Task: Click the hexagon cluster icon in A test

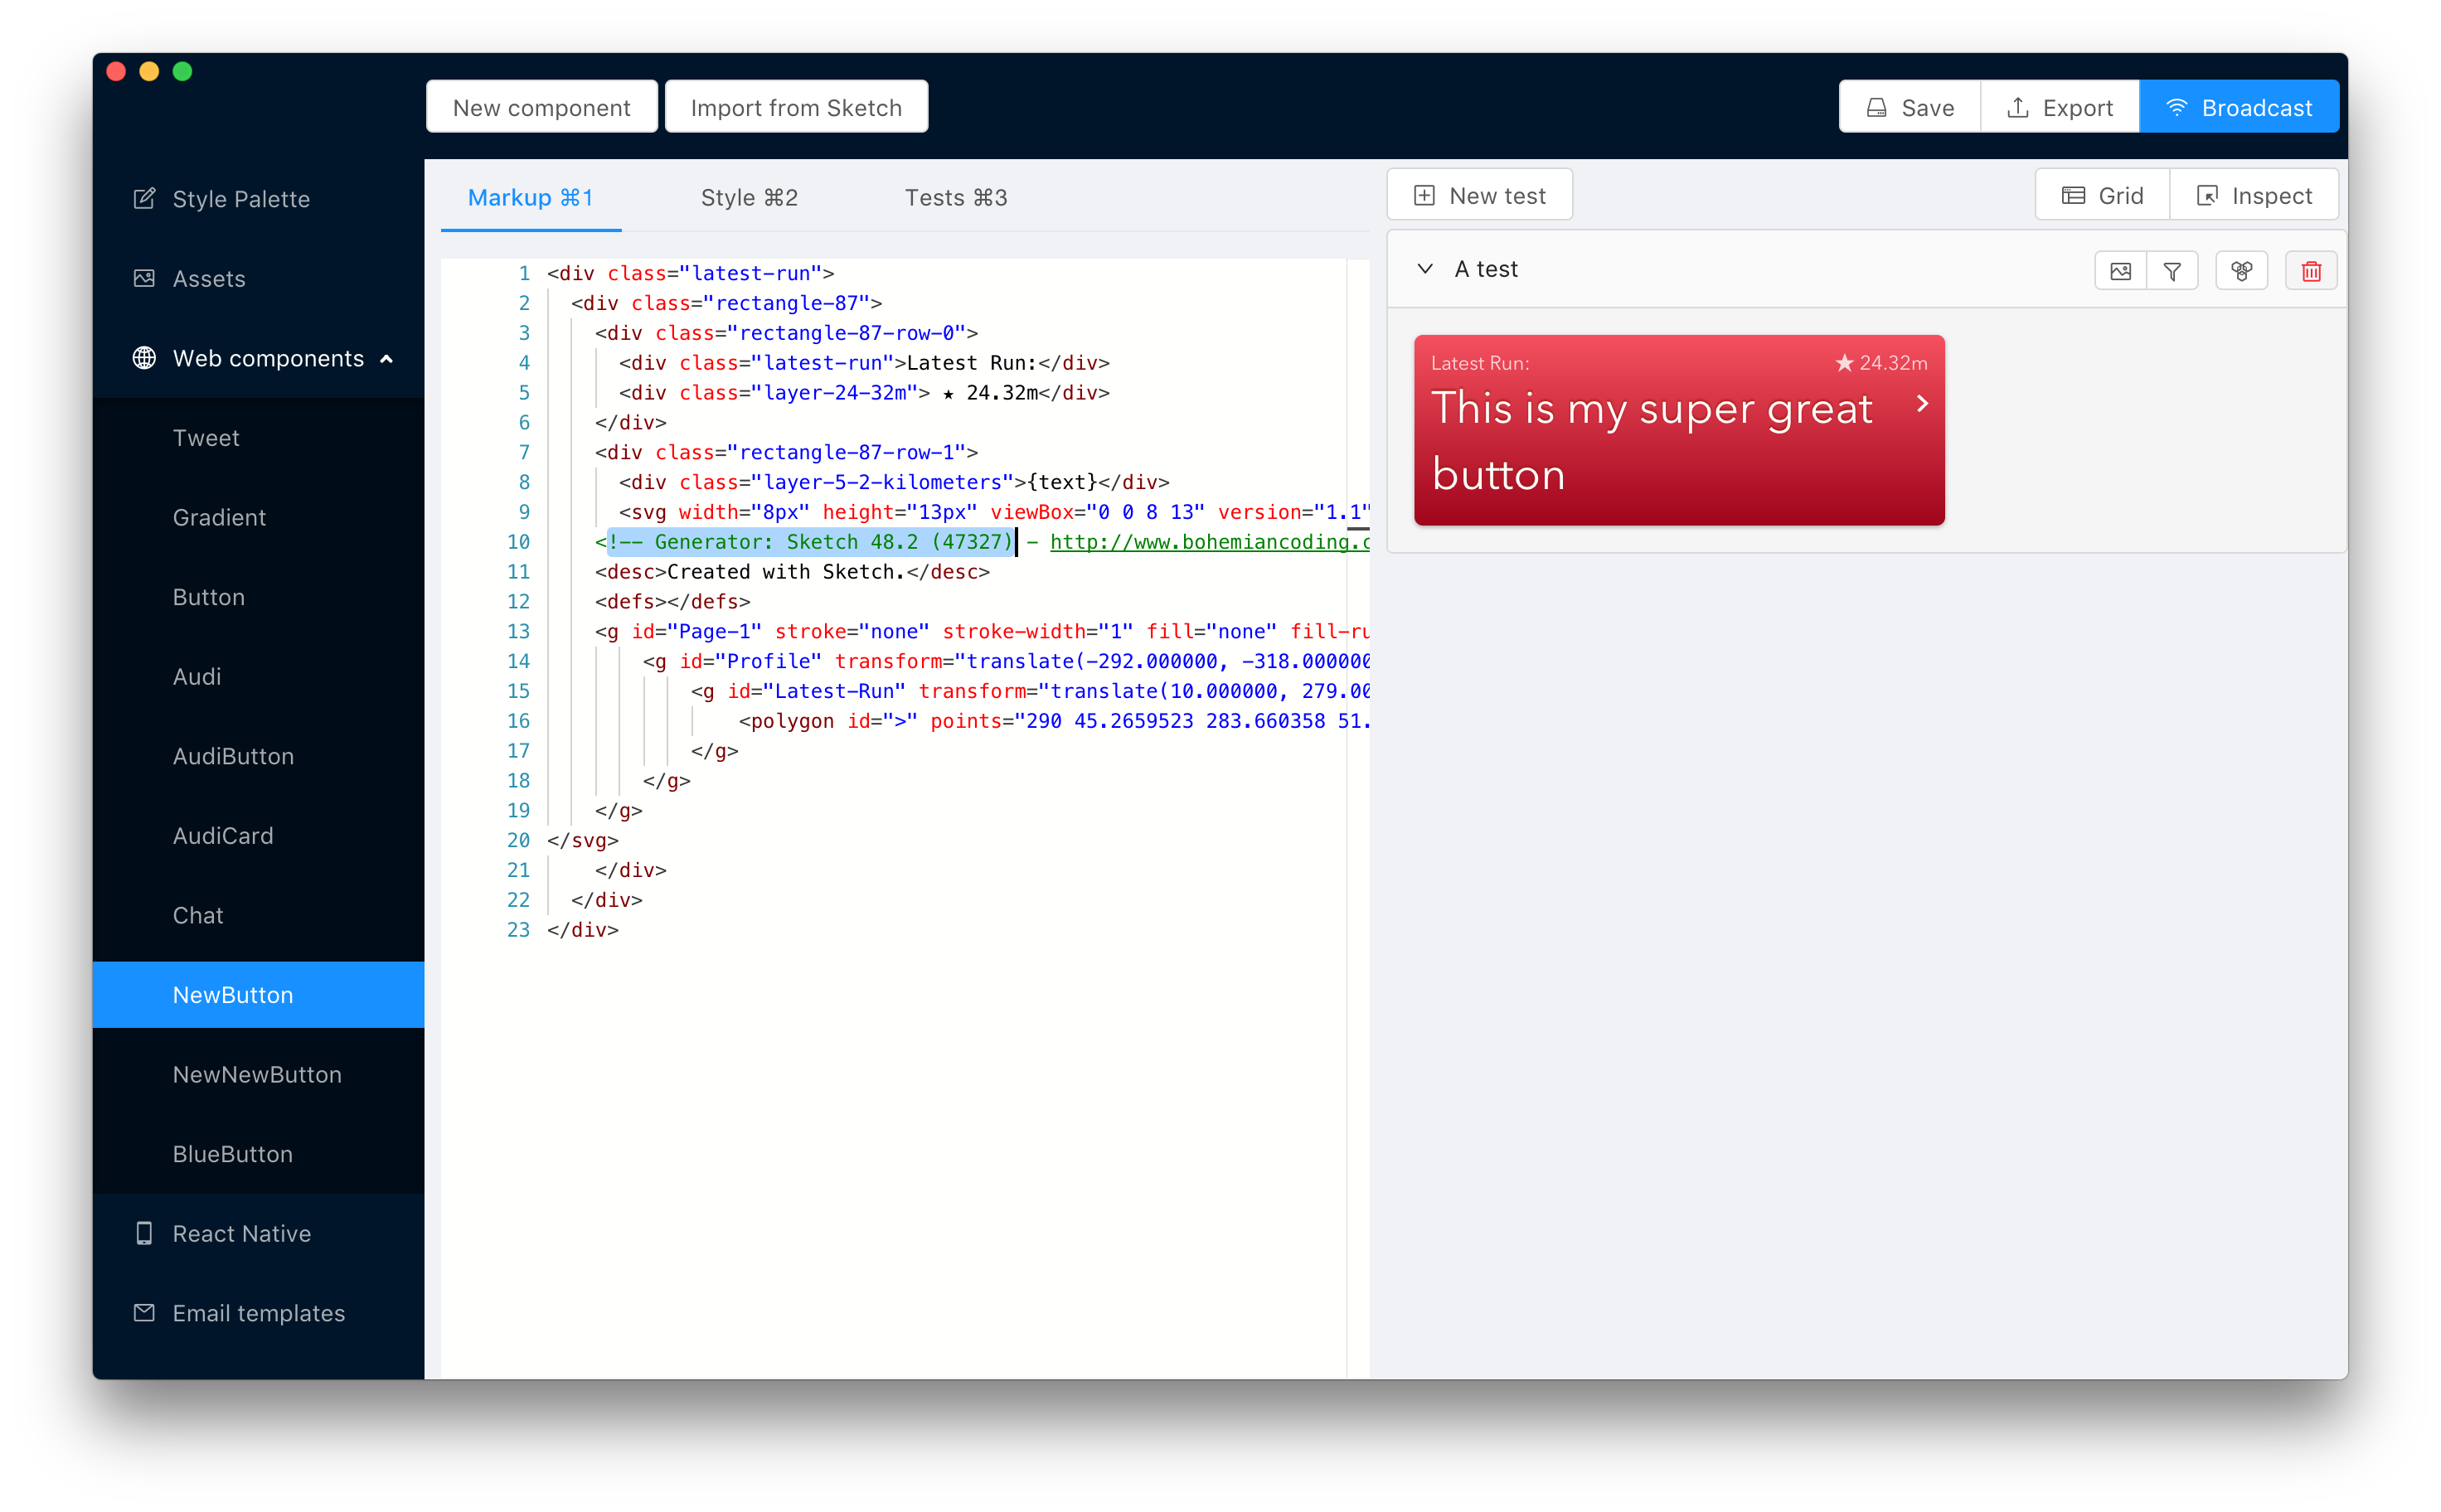Action: 2241,271
